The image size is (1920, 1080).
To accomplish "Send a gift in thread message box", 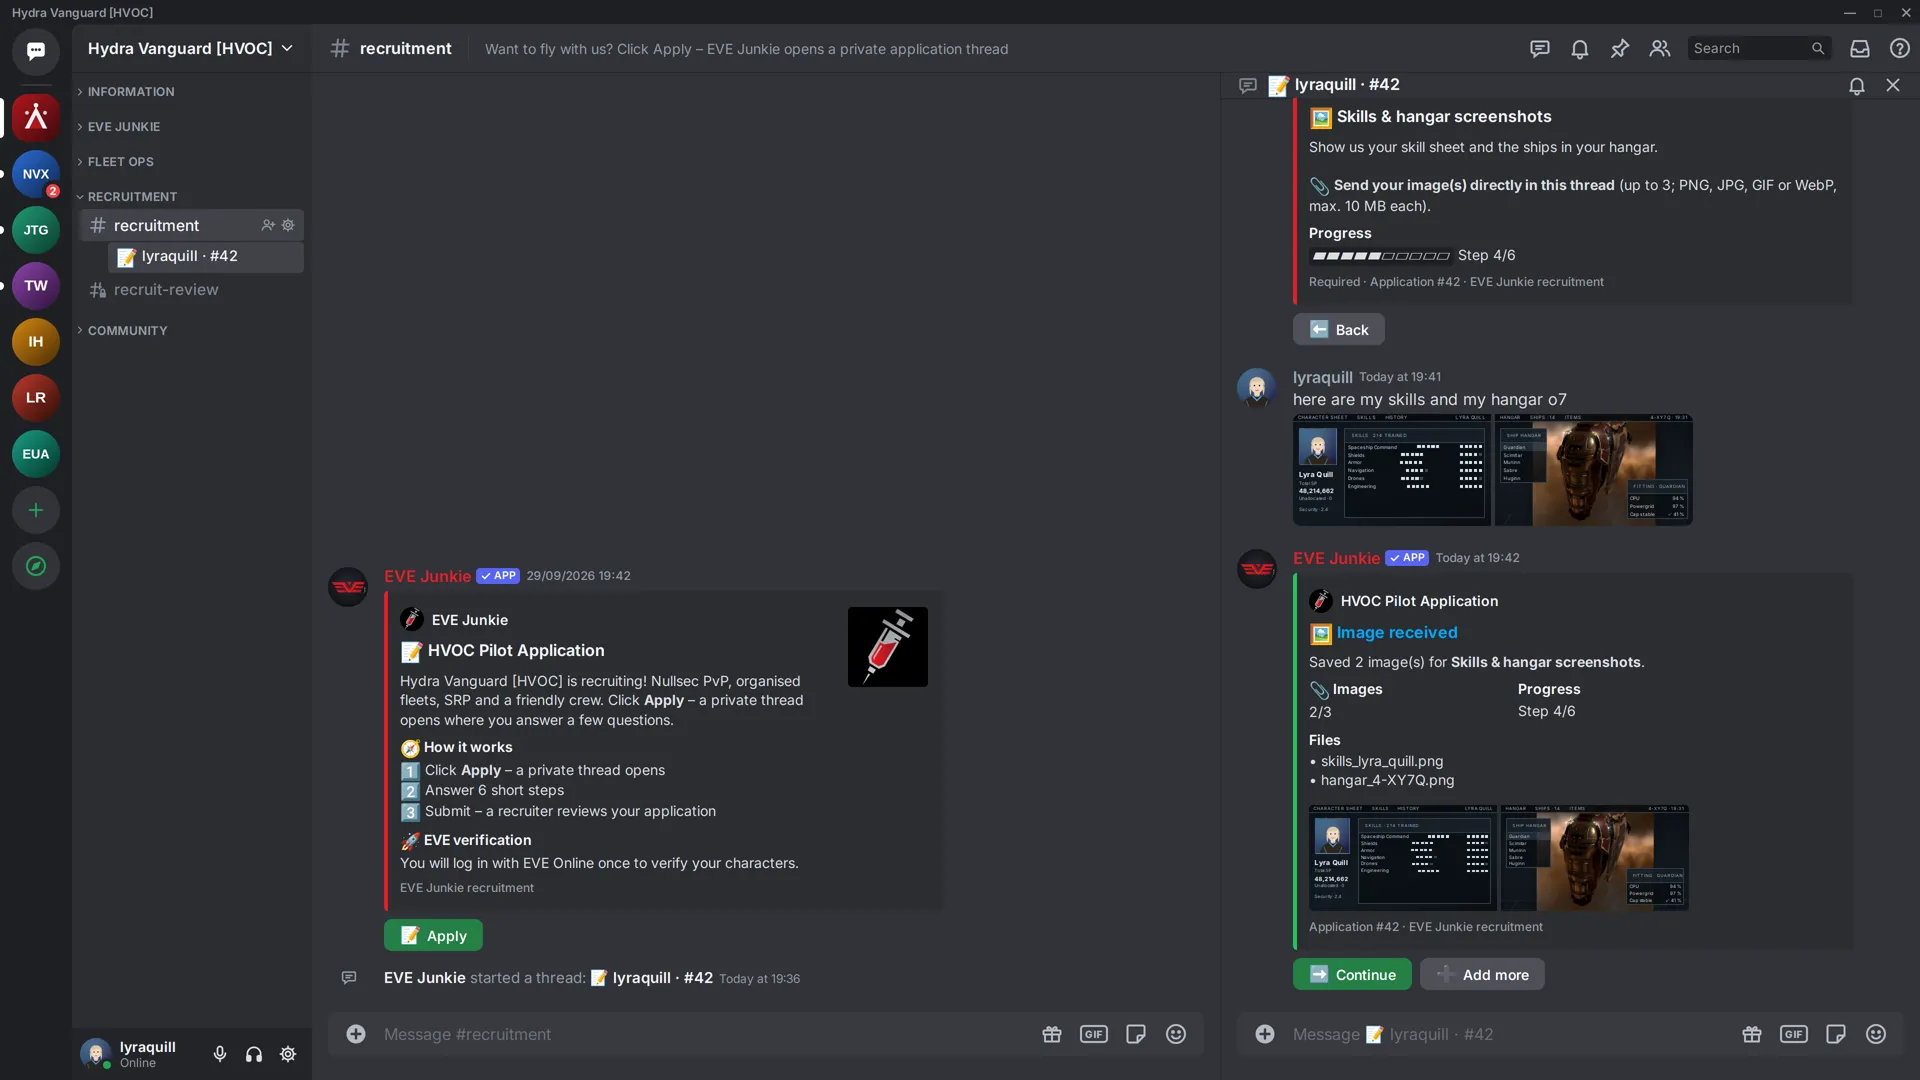I will (1752, 1034).
